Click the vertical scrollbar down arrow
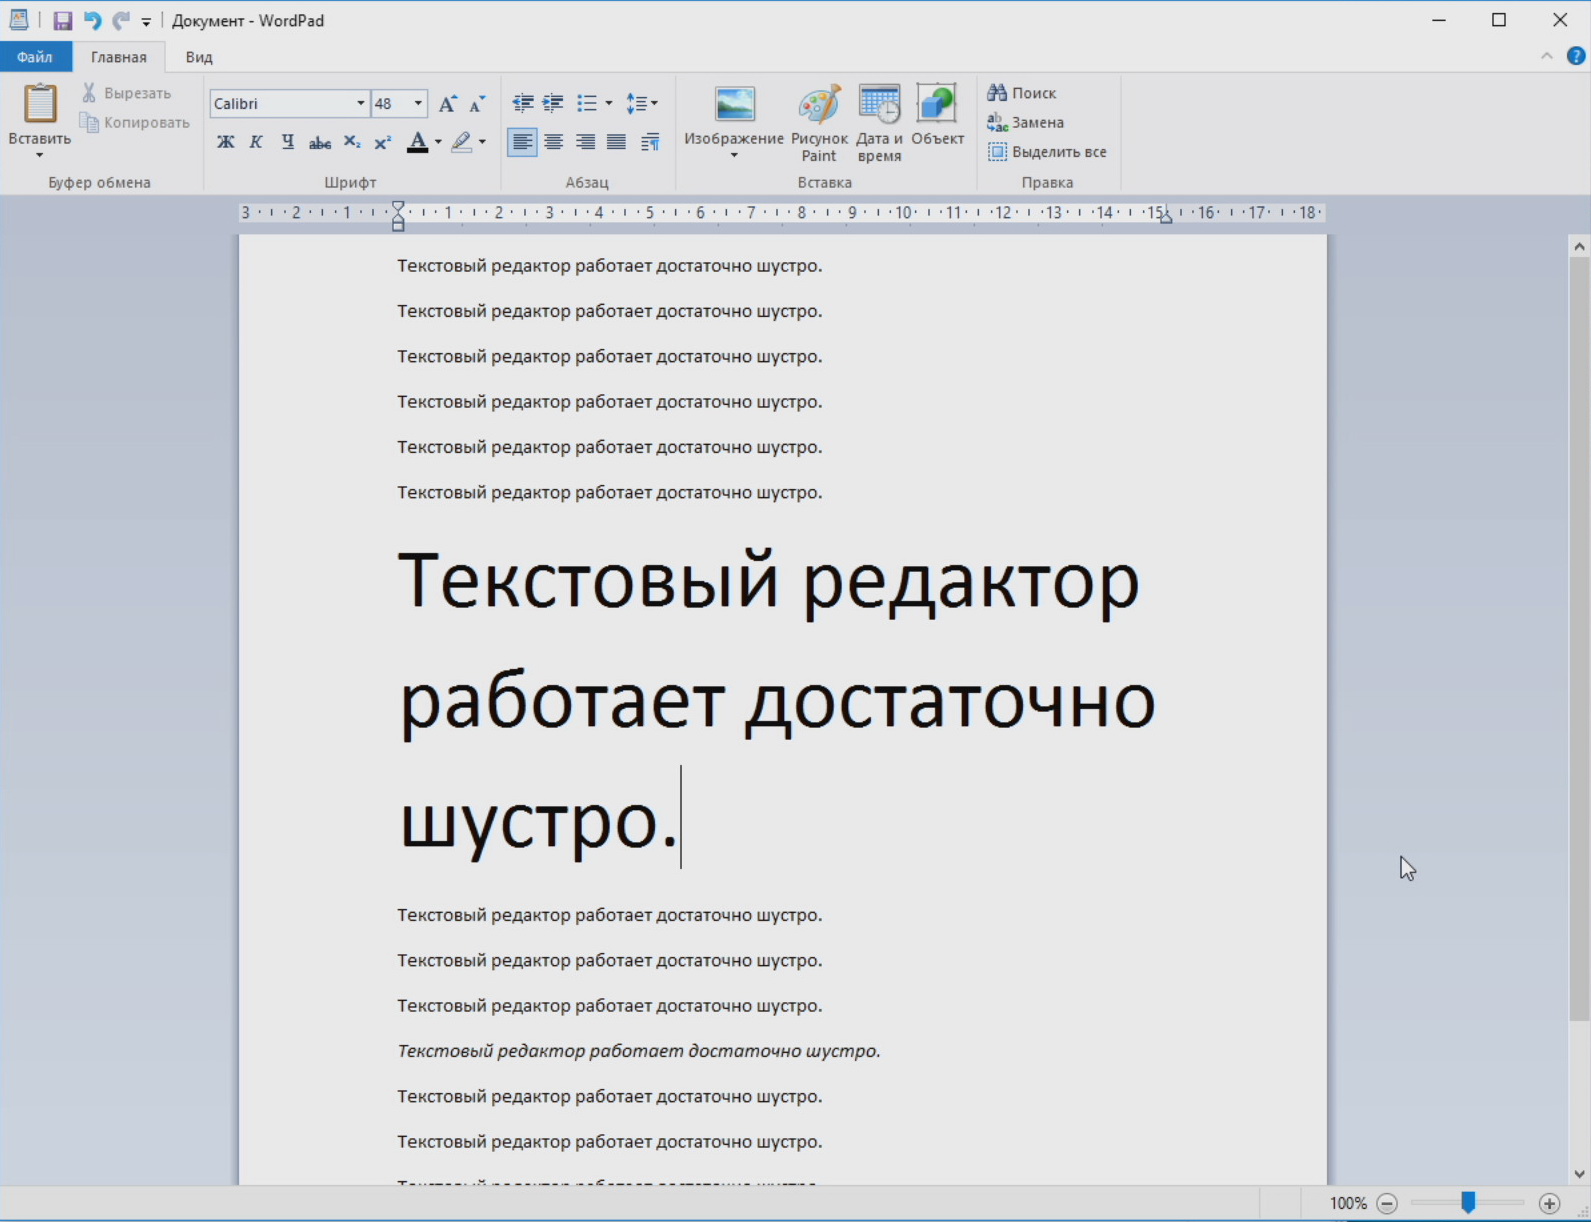1591x1222 pixels. 1579,1174
